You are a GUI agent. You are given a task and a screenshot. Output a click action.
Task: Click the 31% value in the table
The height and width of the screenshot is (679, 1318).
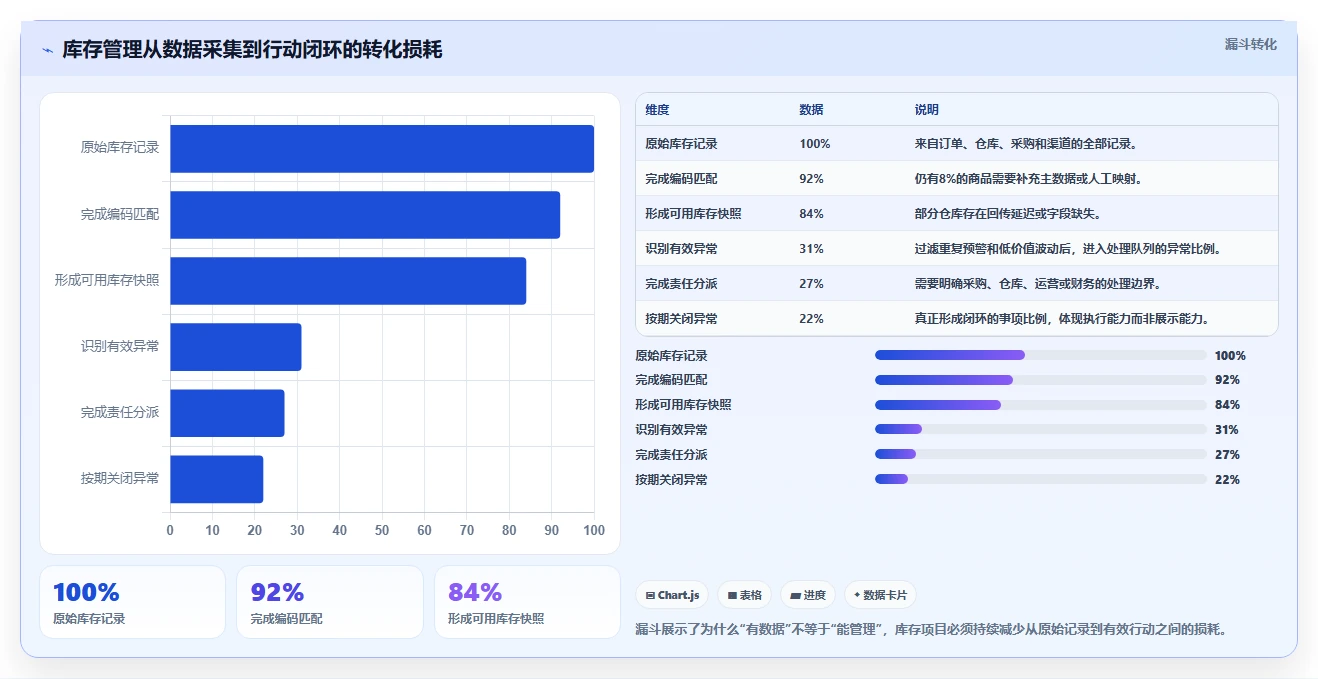pyautogui.click(x=811, y=249)
